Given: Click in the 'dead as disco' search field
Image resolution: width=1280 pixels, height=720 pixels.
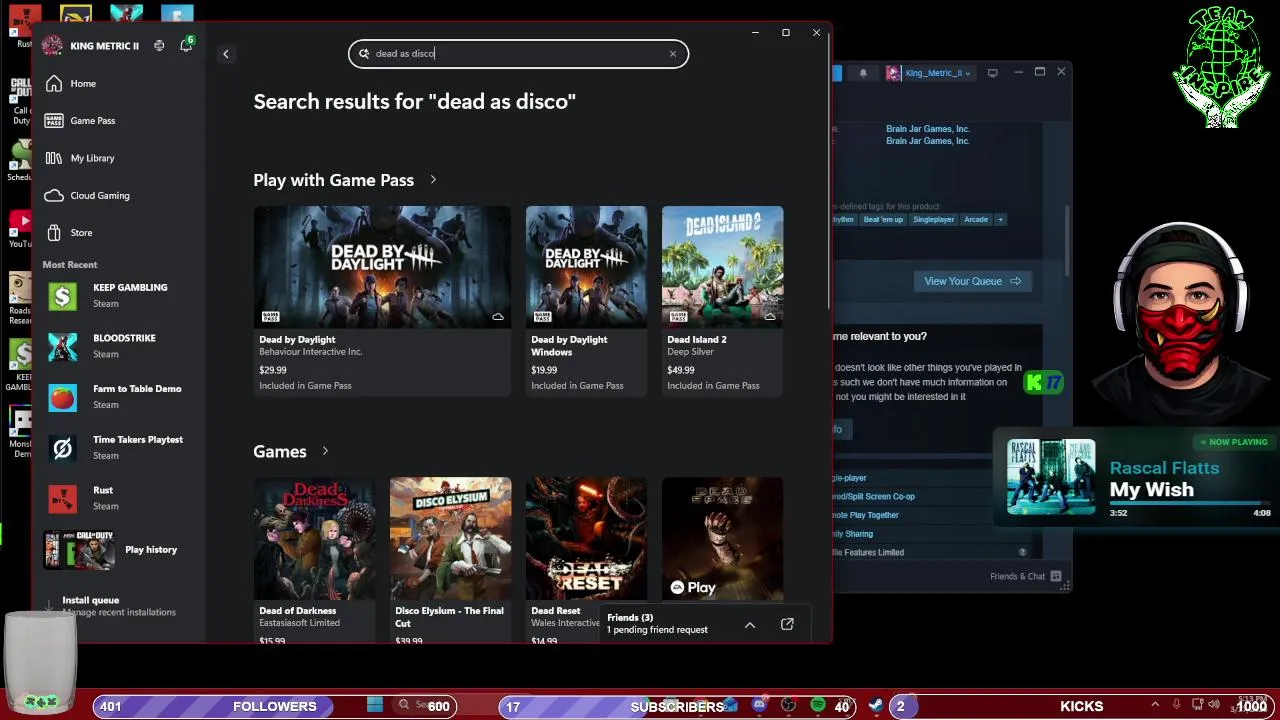Looking at the screenshot, I should 518,54.
